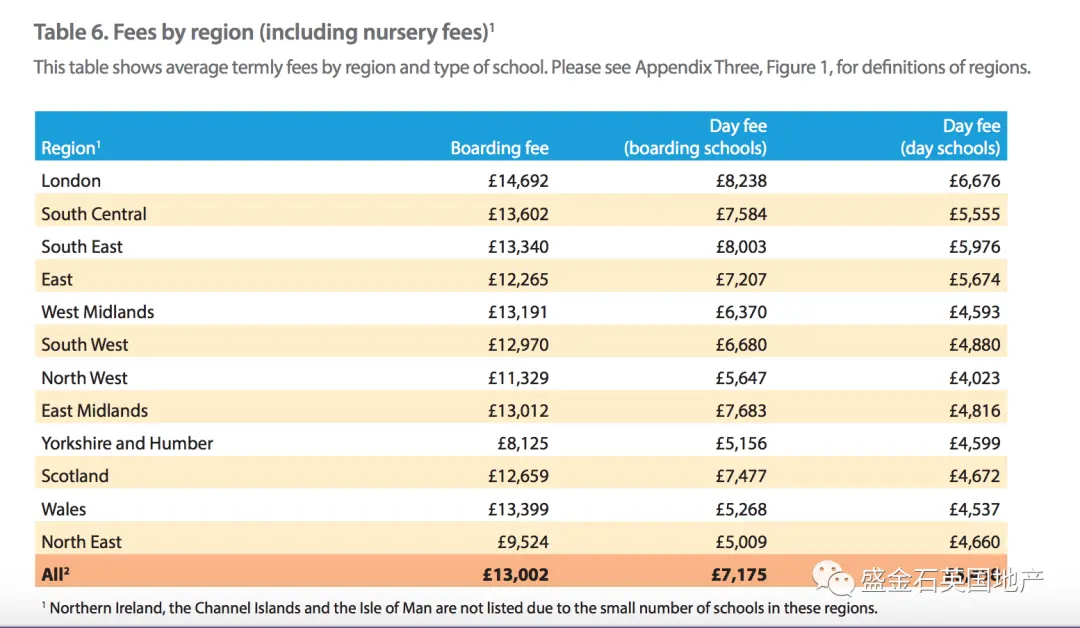Click the Appendix Three description sentence
1080x628 pixels.
[532, 67]
